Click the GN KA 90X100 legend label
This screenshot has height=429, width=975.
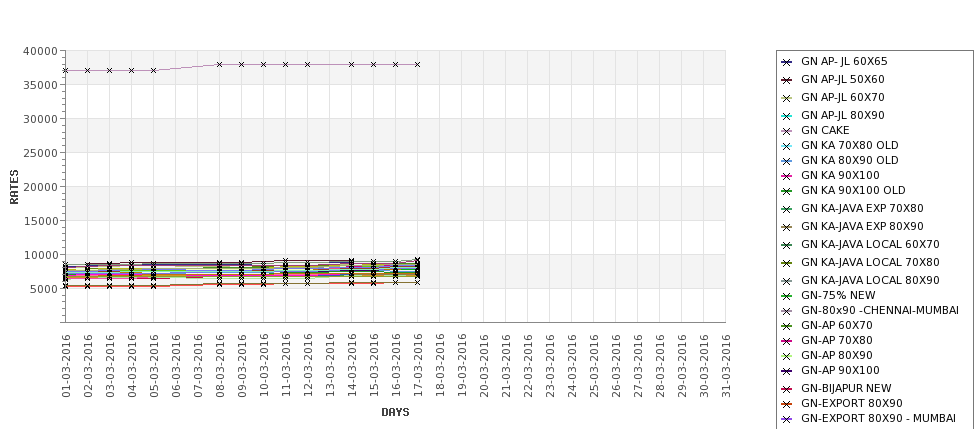[840, 175]
